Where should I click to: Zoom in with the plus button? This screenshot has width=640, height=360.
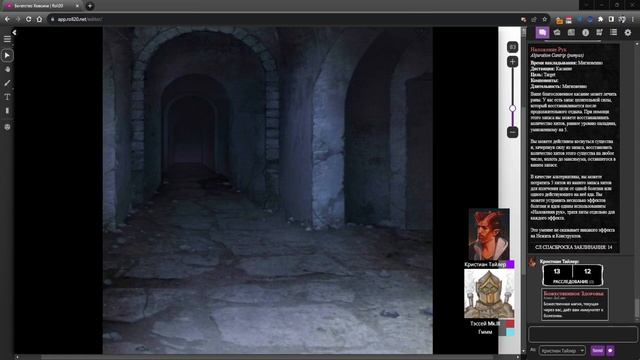[513, 62]
